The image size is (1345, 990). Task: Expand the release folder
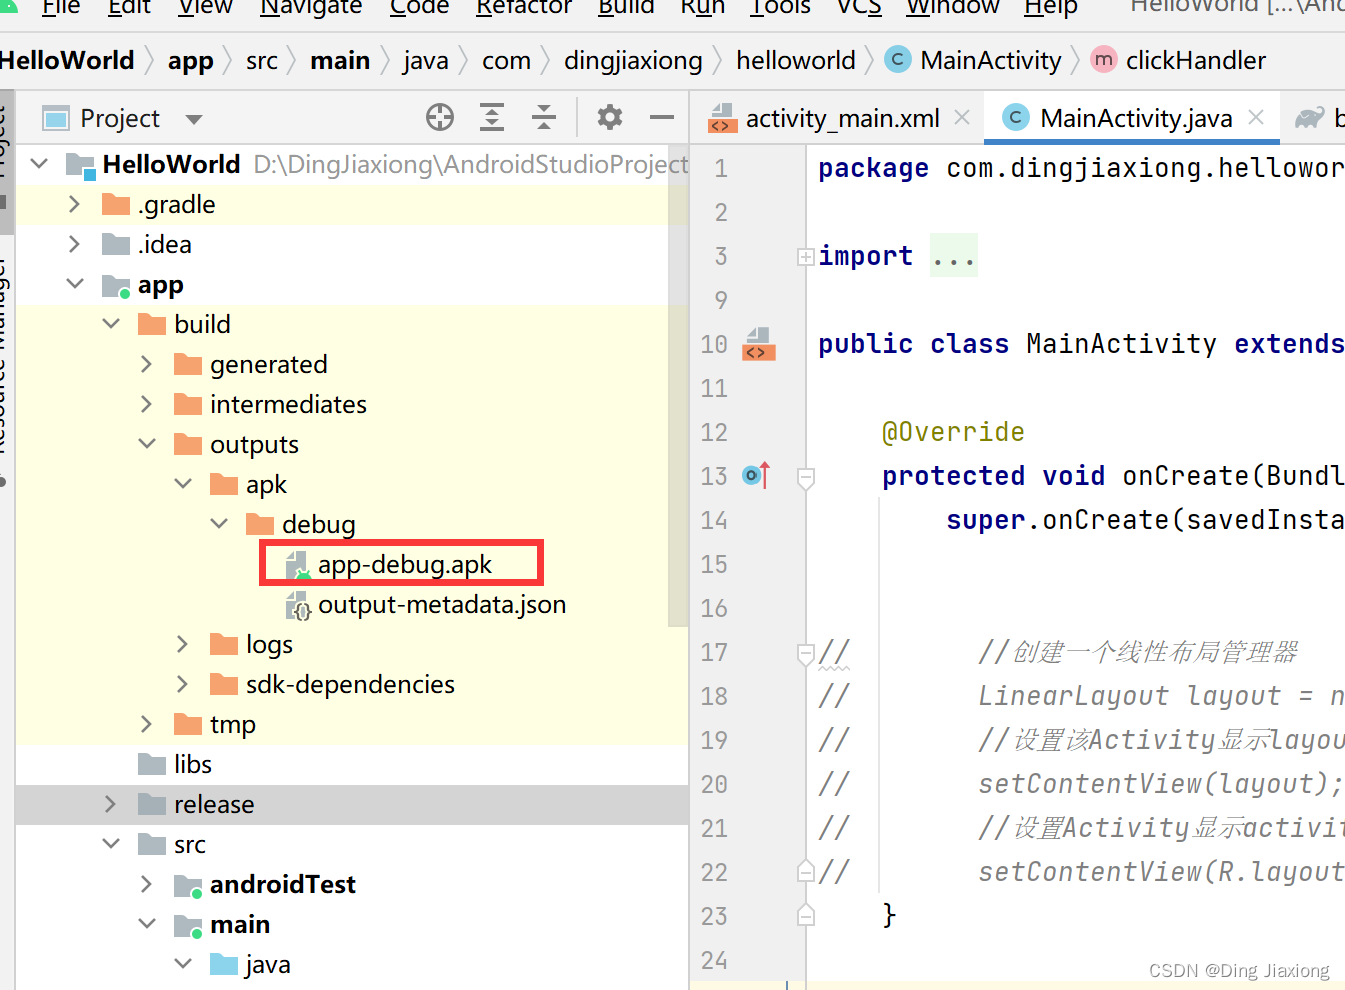[x=111, y=804]
